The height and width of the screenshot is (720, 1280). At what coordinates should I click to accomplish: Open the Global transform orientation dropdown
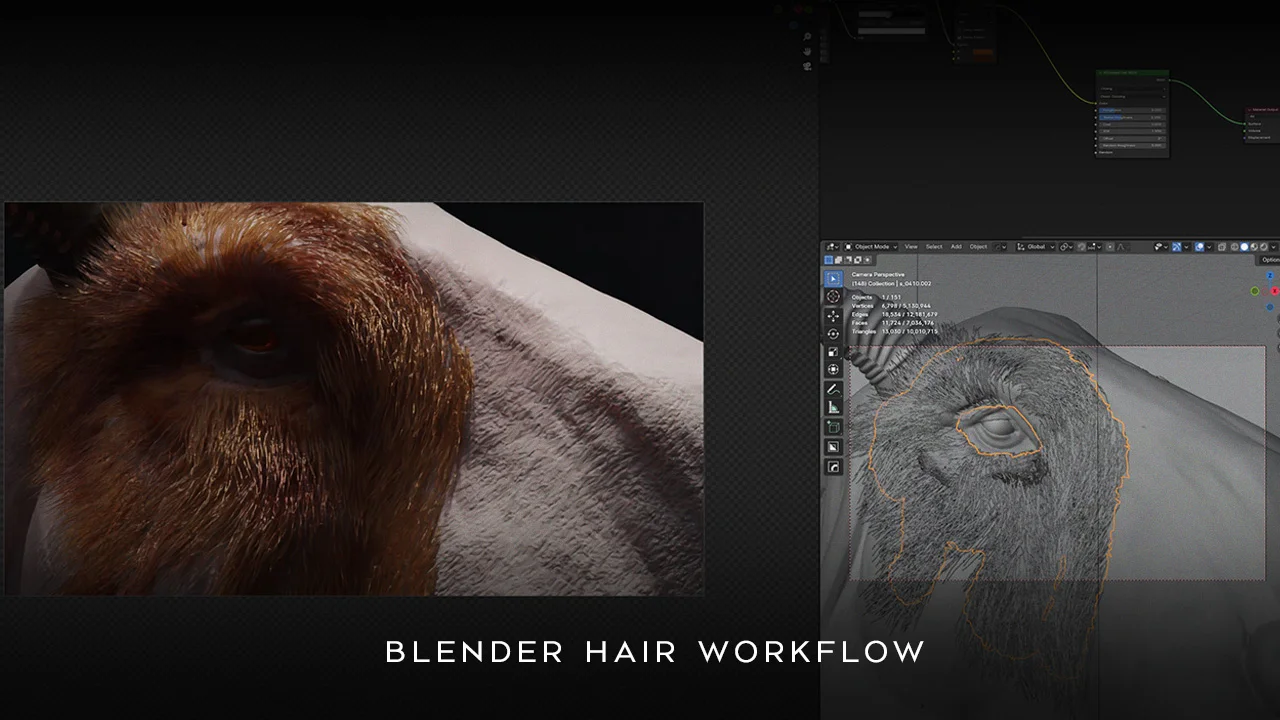(1038, 247)
